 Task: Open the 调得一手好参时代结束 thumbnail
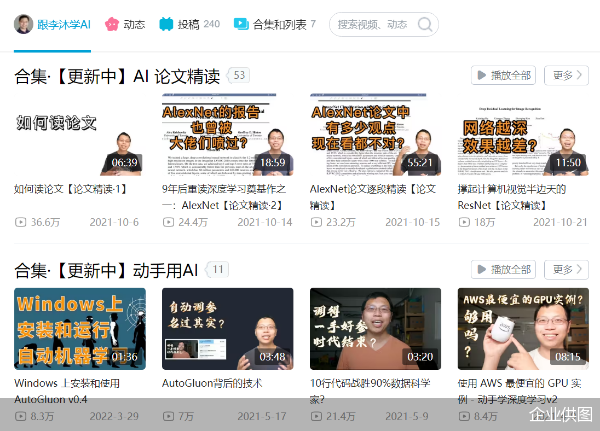tap(375, 329)
